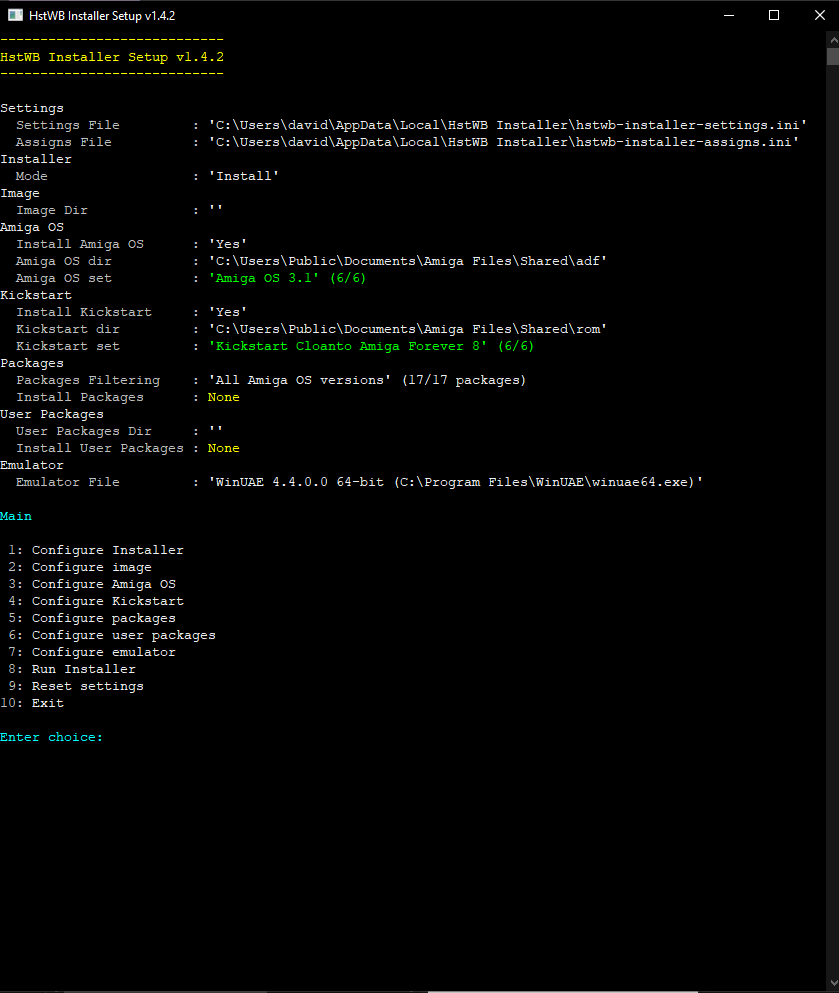839x993 pixels.
Task: Click menu option '4: Configure Kickstart'
Action: 96,602
